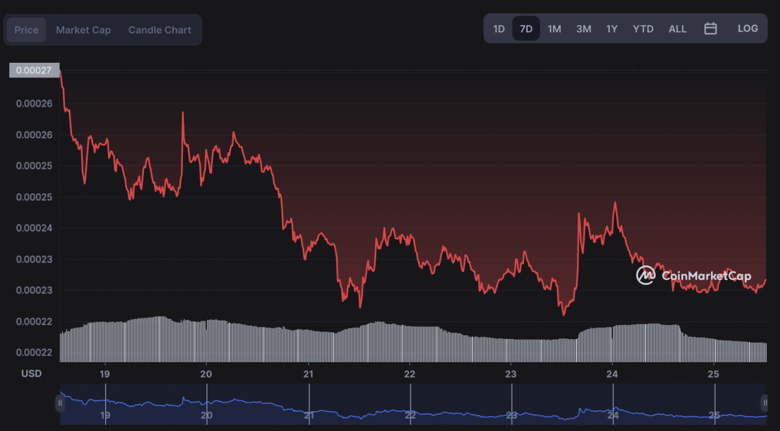Click the 0.00027 price label on the y-axis

pyautogui.click(x=34, y=70)
